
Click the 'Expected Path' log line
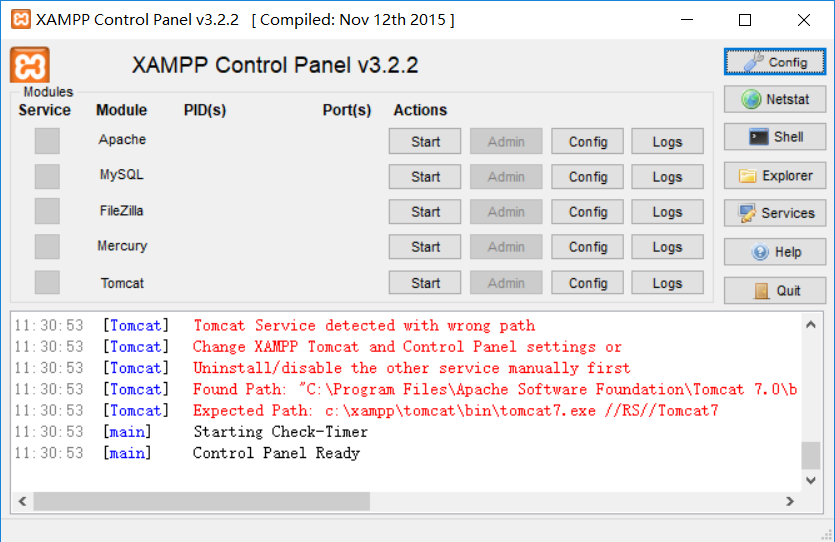pyautogui.click(x=455, y=410)
